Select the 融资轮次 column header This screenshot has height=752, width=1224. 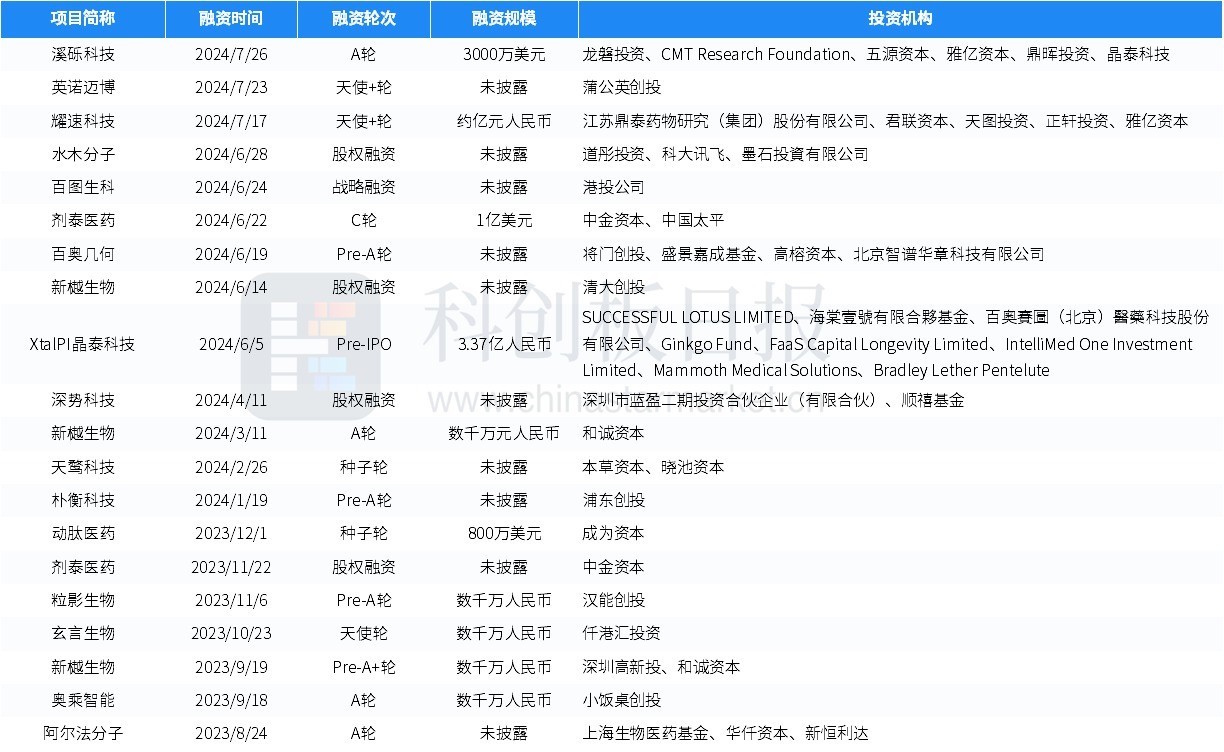tap(364, 19)
